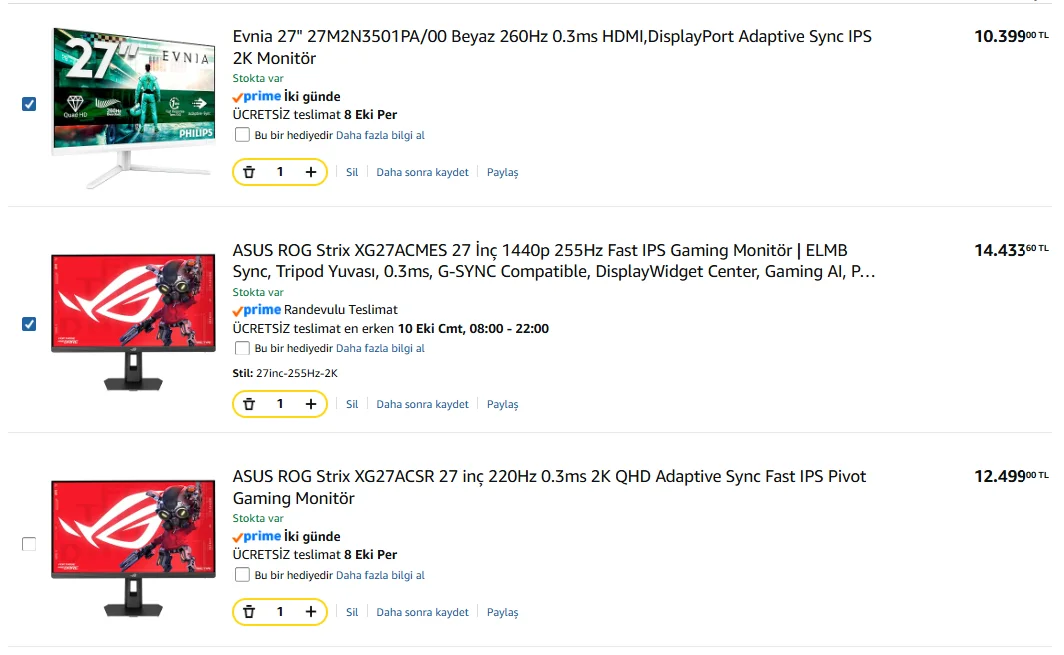The image size is (1064, 655).
Task: Open the ASUS XG27ACMES product thumbnail
Action: click(x=134, y=322)
